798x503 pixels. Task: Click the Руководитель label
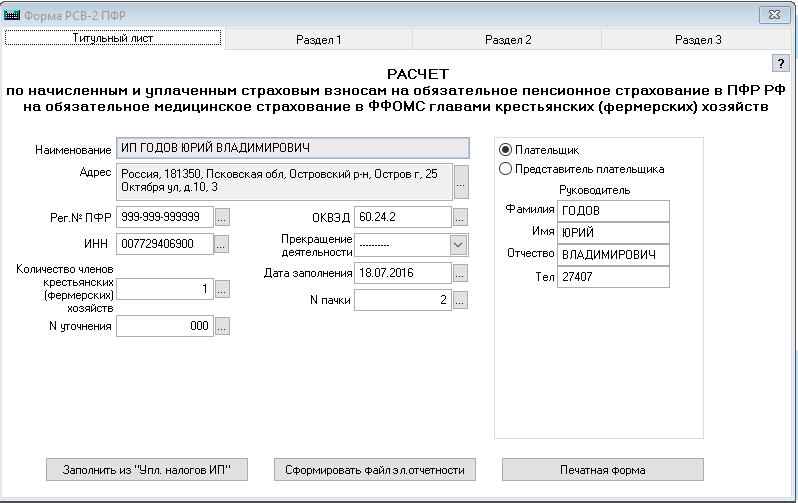[x=594, y=190]
